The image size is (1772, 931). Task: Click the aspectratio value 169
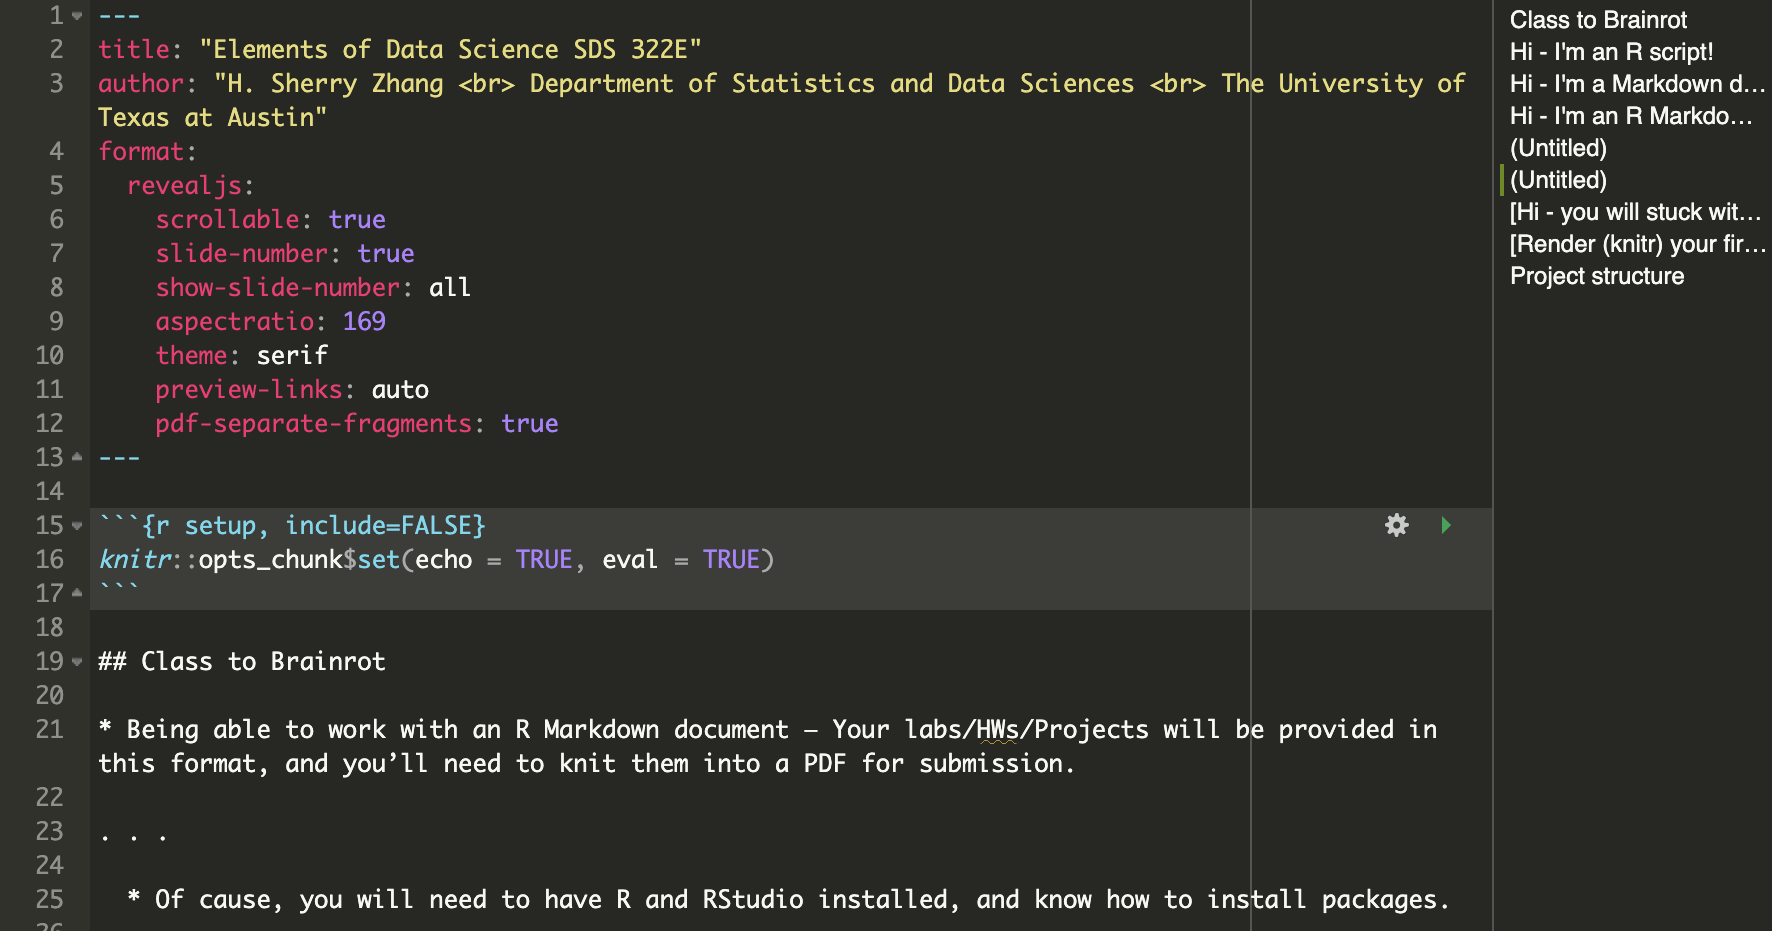(x=364, y=322)
